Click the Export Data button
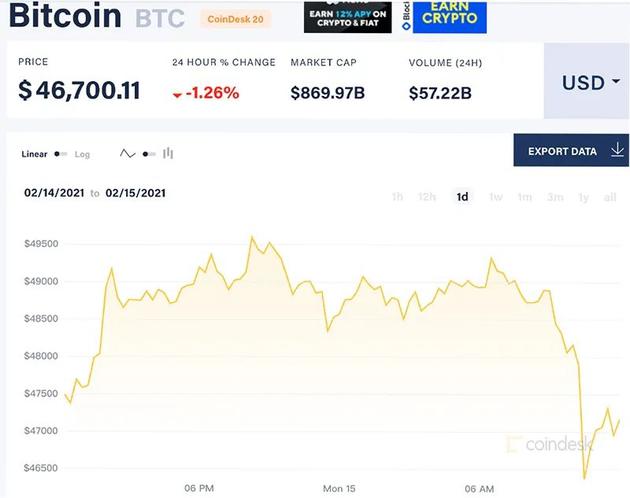The image size is (630, 498). [562, 152]
